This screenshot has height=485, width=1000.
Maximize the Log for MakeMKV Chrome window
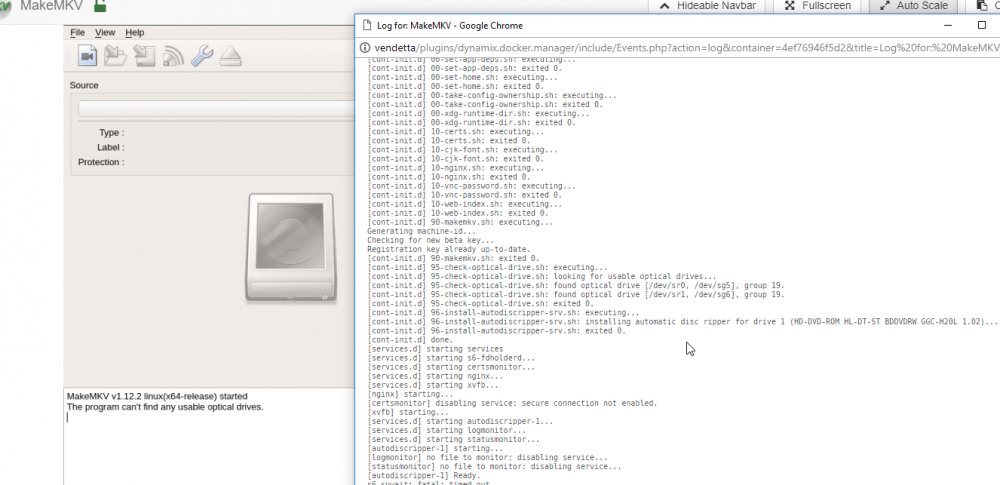[x=982, y=26]
